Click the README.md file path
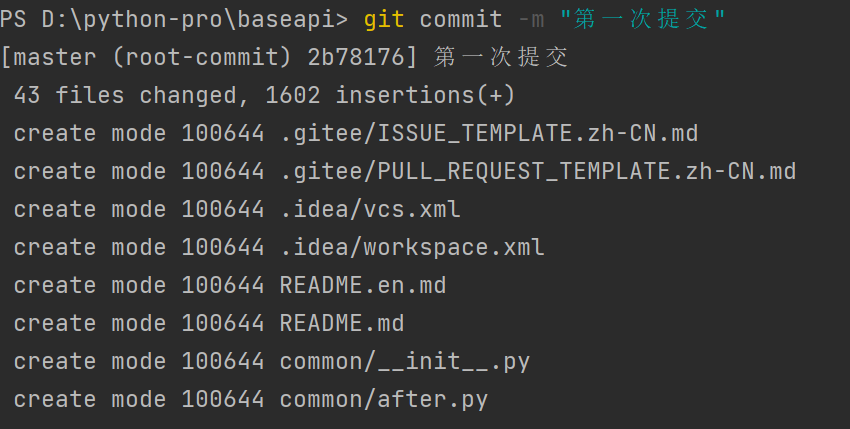The width and height of the screenshot is (850, 429). tap(342, 323)
